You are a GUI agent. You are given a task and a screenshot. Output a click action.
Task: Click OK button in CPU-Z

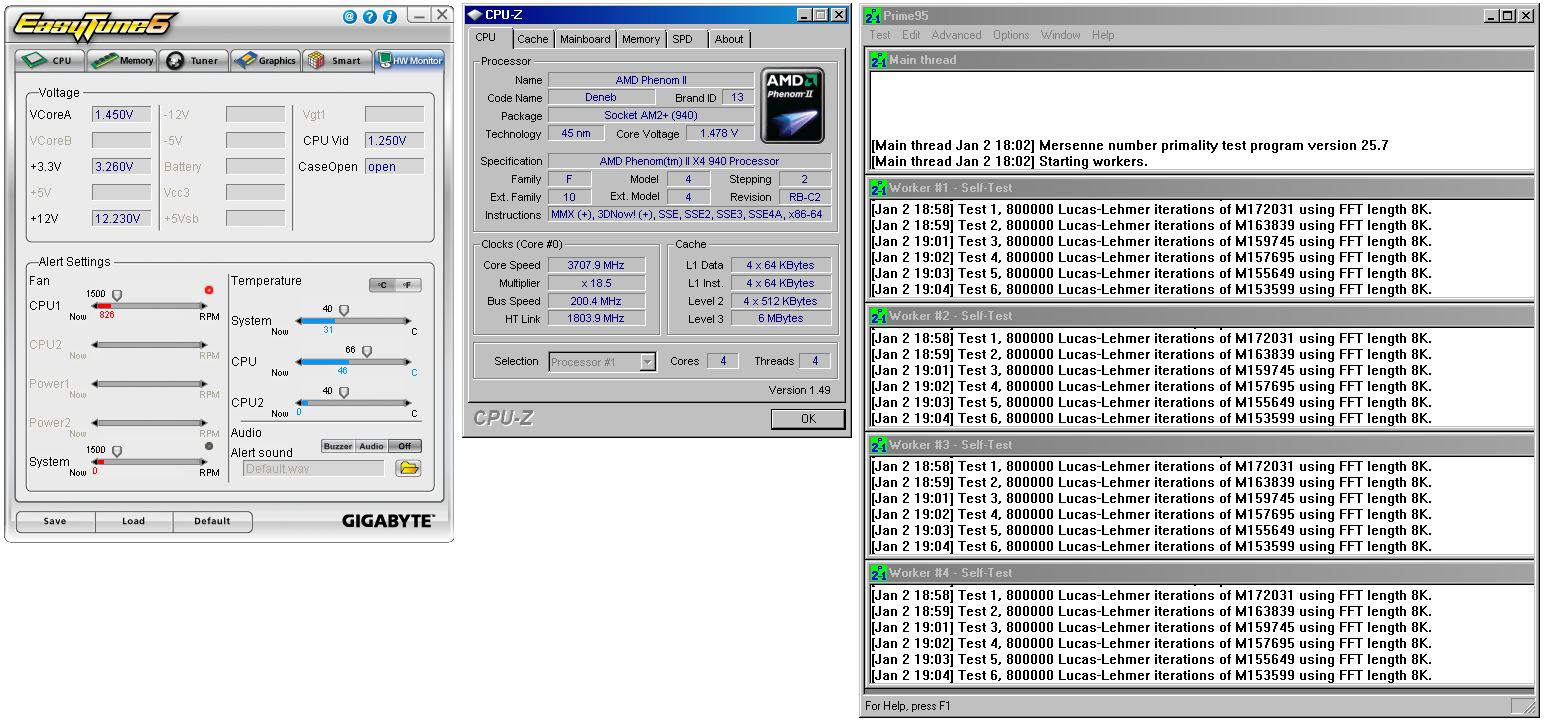click(x=808, y=419)
